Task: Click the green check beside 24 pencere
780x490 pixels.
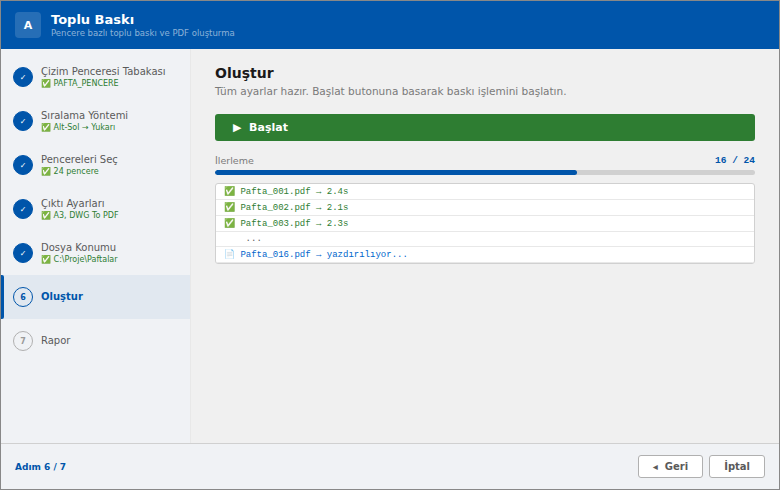Action: 46,172
